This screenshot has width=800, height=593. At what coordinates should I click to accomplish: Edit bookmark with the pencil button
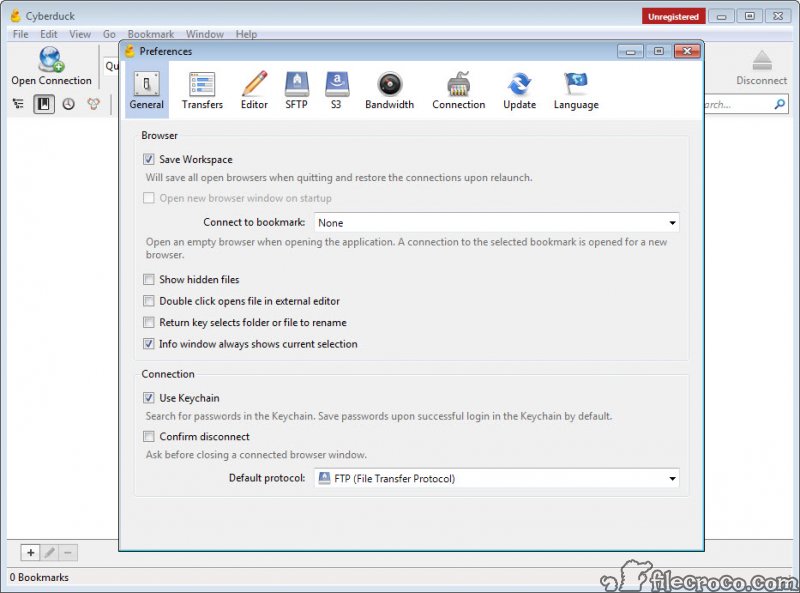pos(49,553)
